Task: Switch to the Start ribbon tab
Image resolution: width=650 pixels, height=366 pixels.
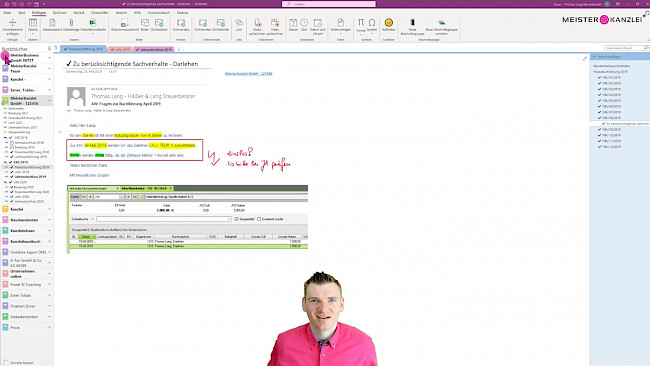Action: click(22, 13)
